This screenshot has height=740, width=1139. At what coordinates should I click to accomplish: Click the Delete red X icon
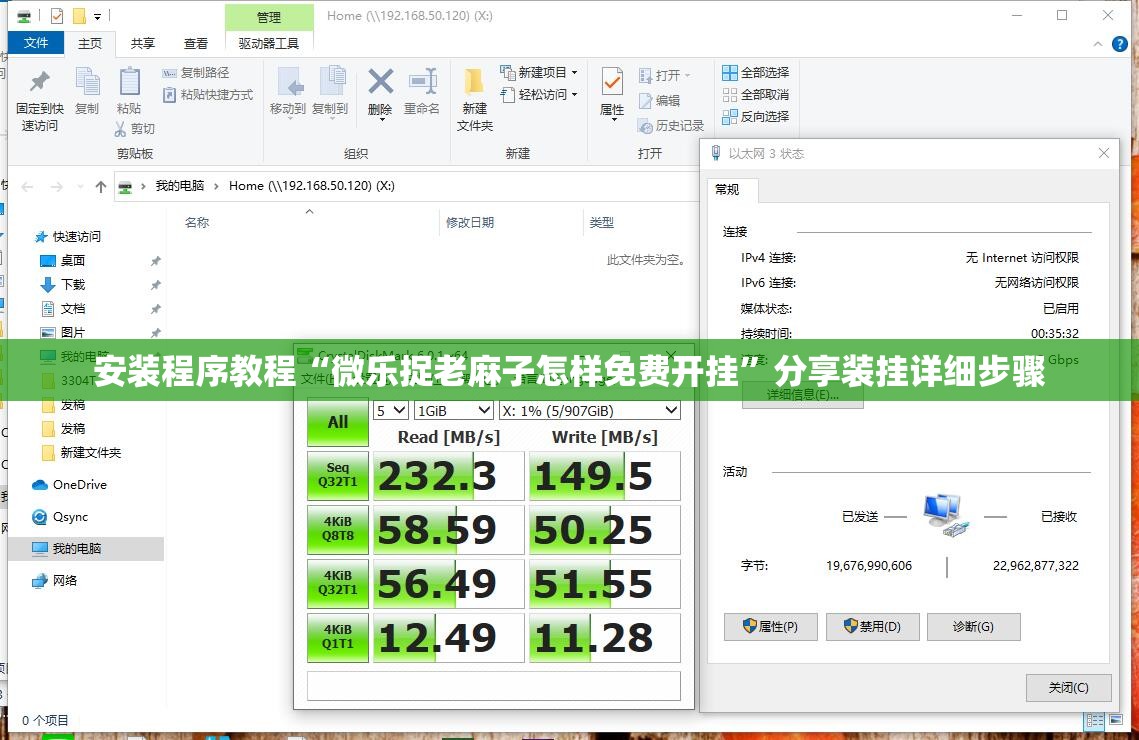pos(380,81)
